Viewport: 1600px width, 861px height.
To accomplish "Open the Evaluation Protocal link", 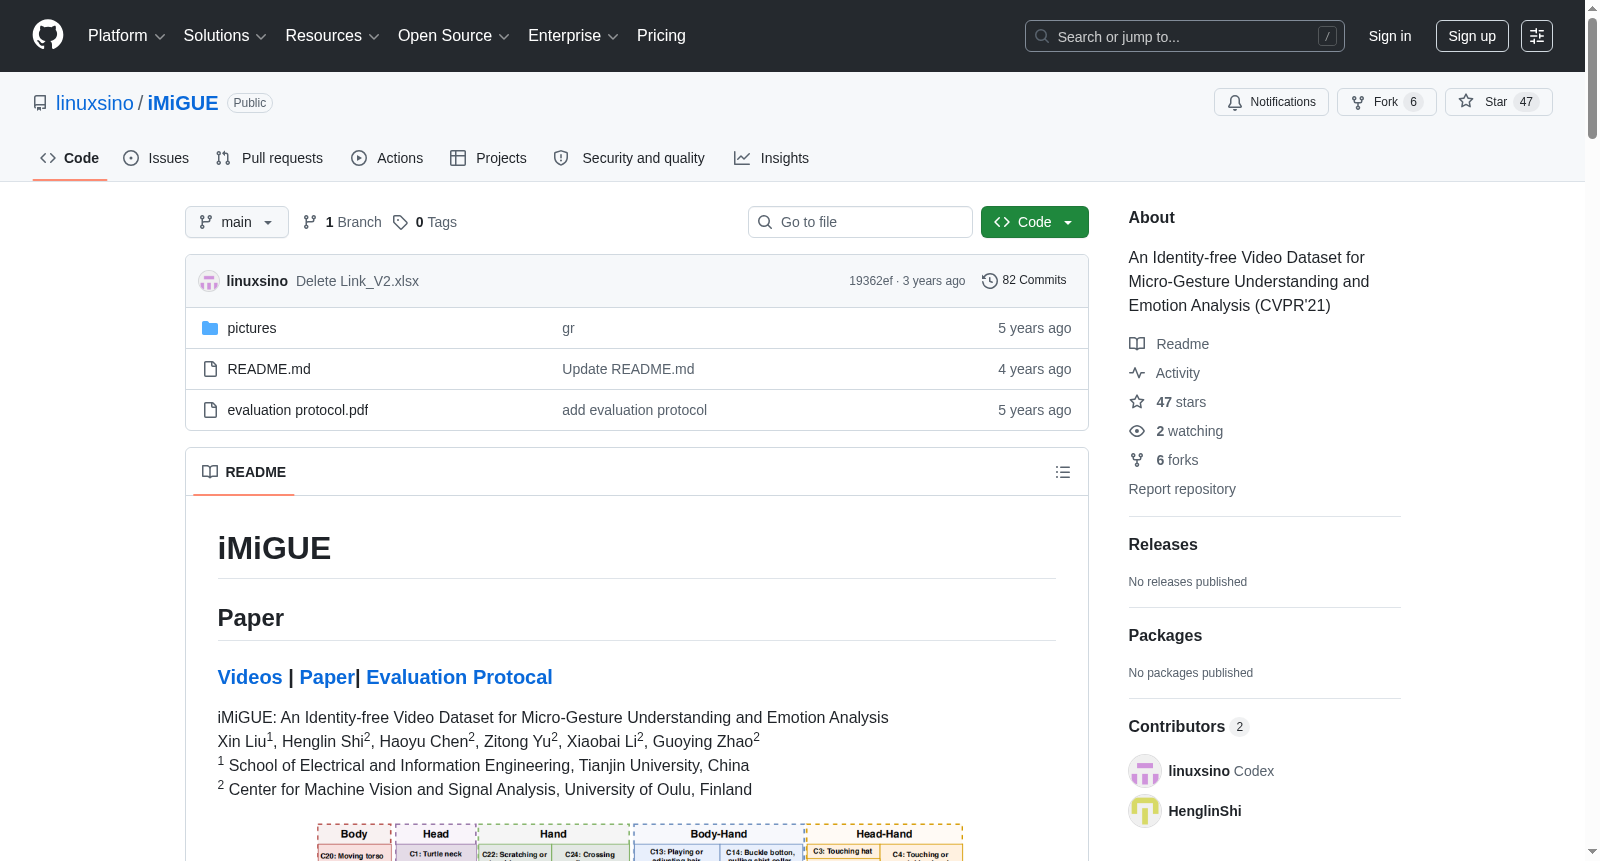I will (459, 677).
